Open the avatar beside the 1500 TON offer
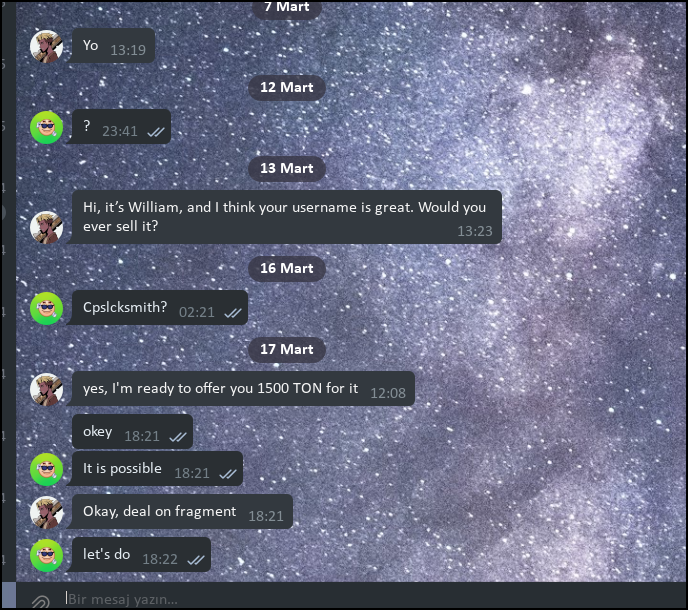688x610 pixels. point(46,389)
